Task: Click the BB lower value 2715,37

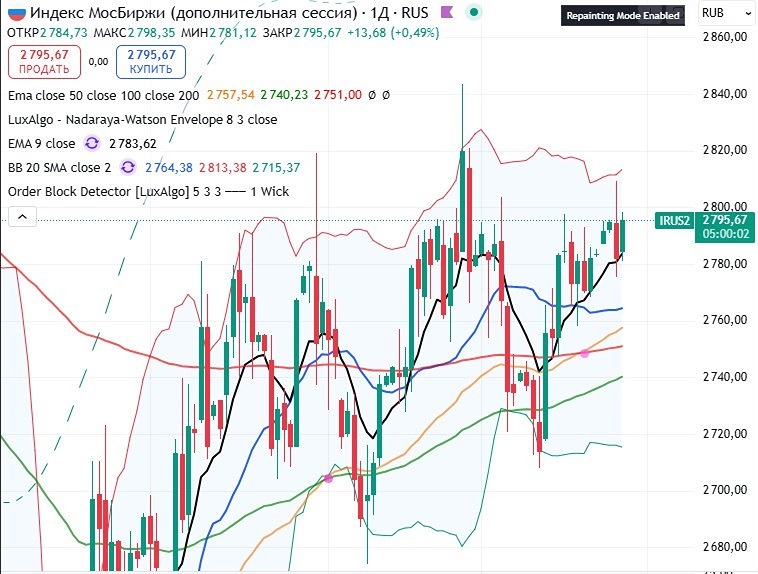Action: (277, 167)
